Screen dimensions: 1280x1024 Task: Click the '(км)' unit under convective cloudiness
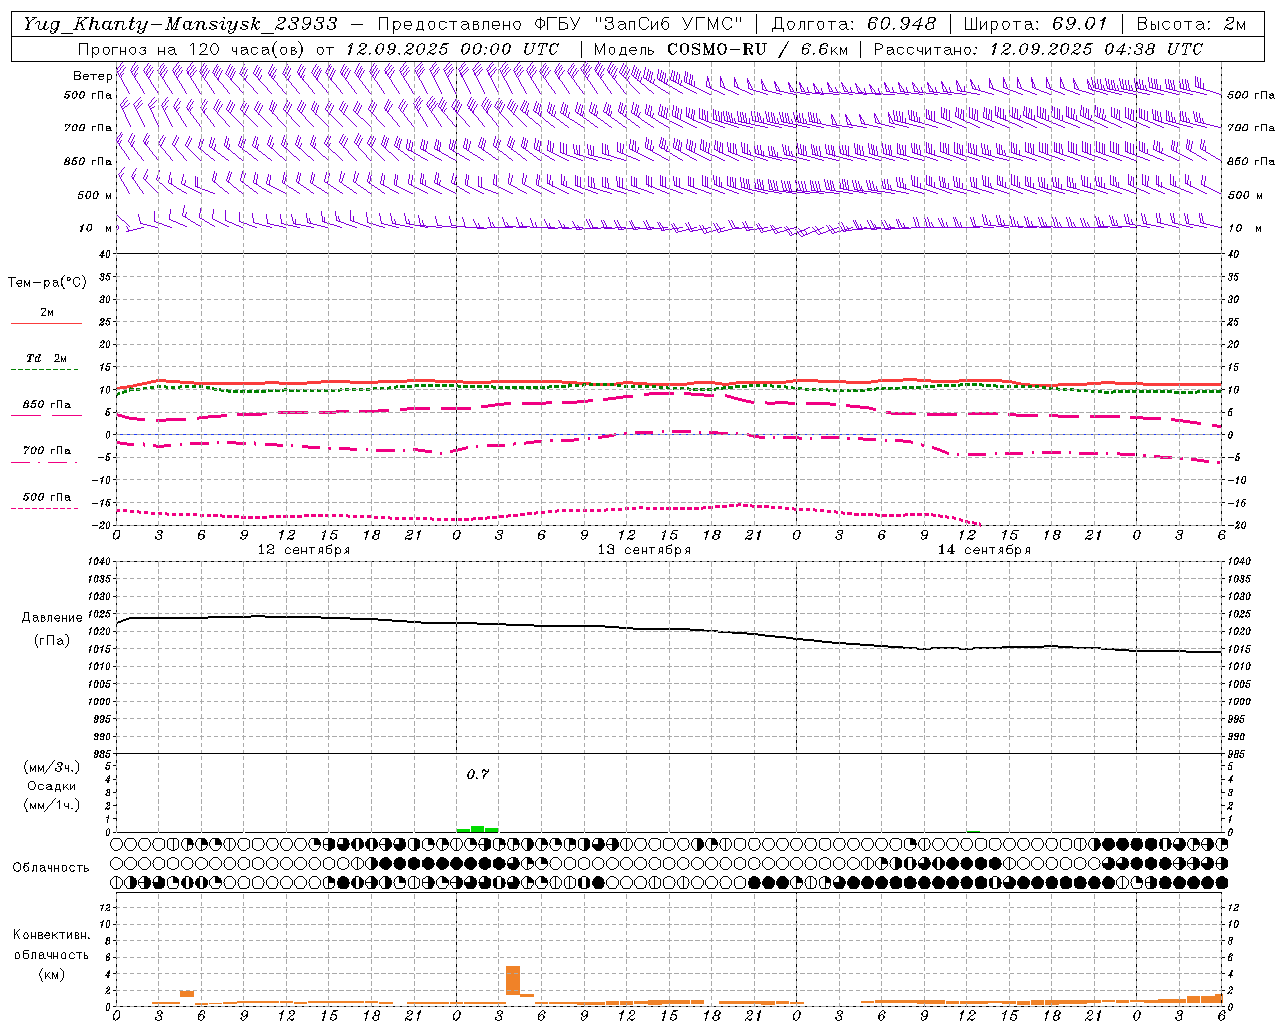point(52,974)
